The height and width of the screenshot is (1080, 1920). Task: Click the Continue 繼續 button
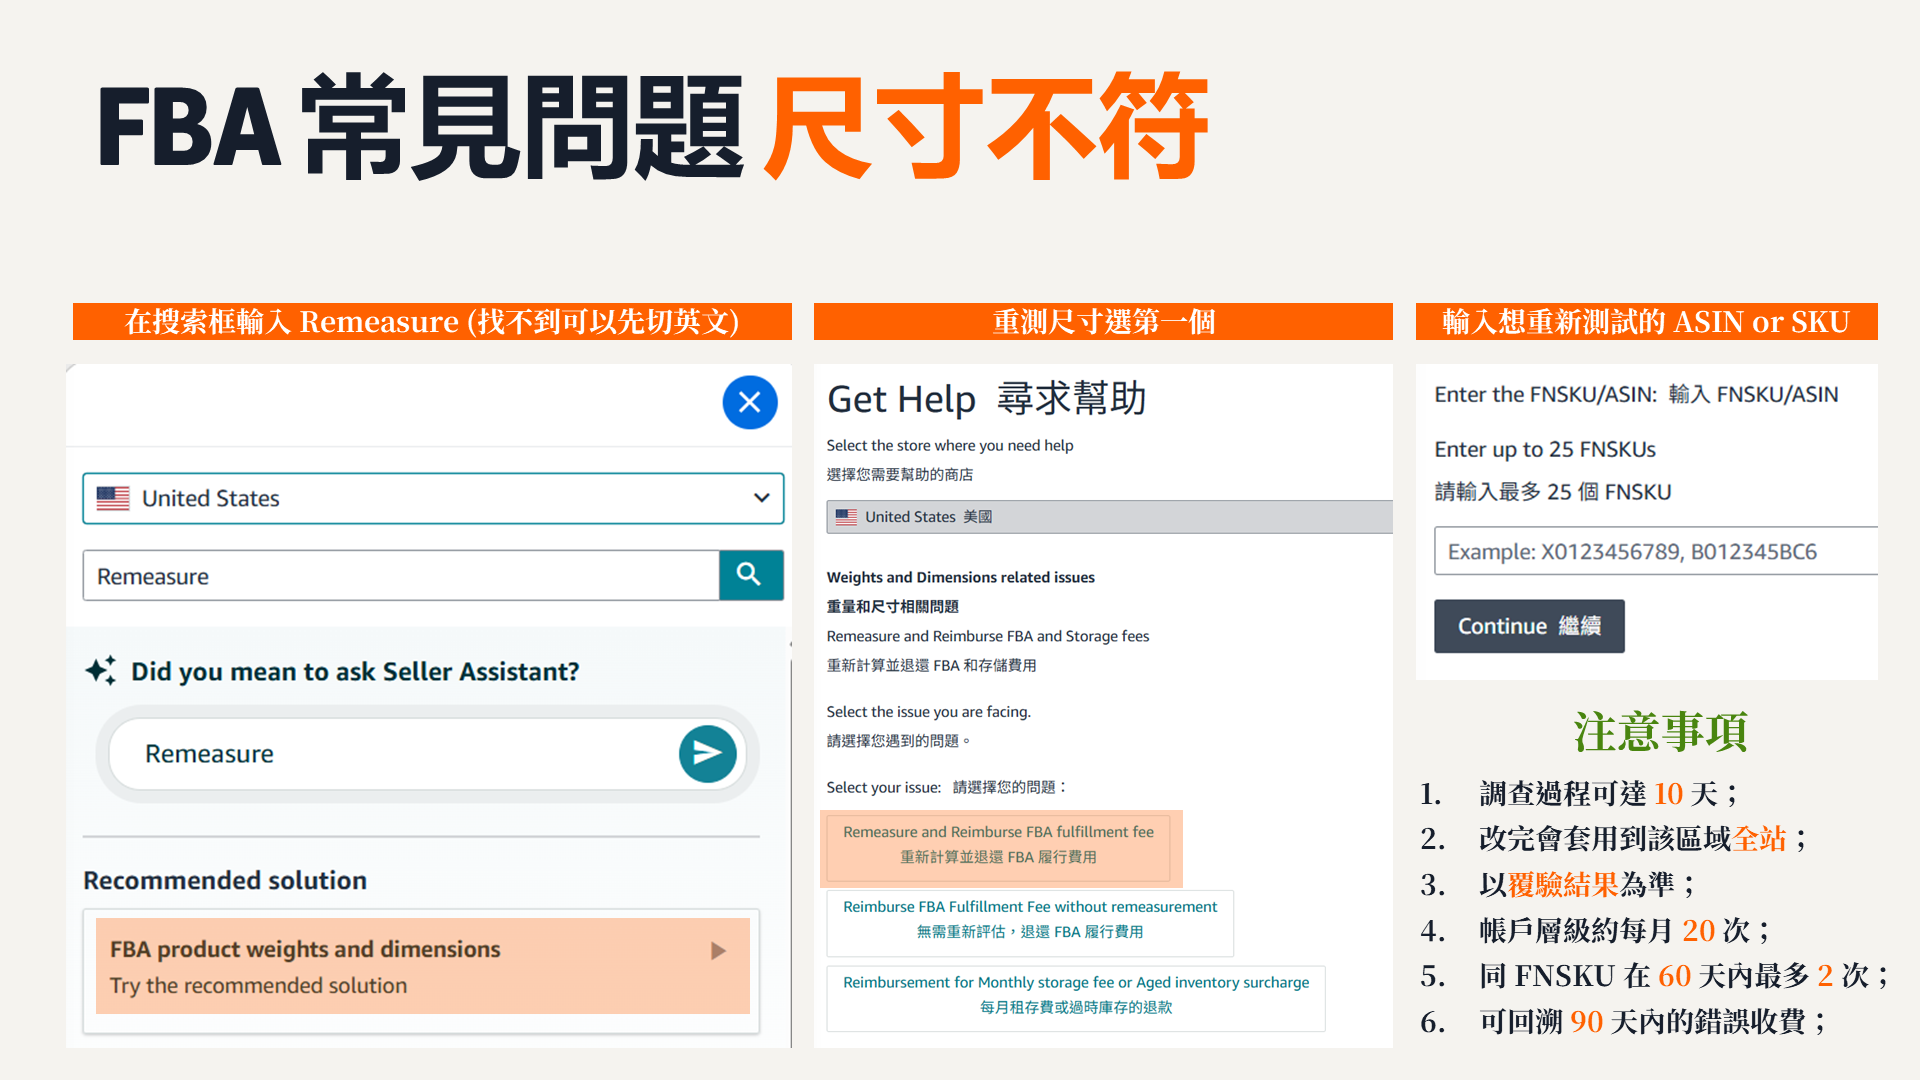pos(1529,626)
